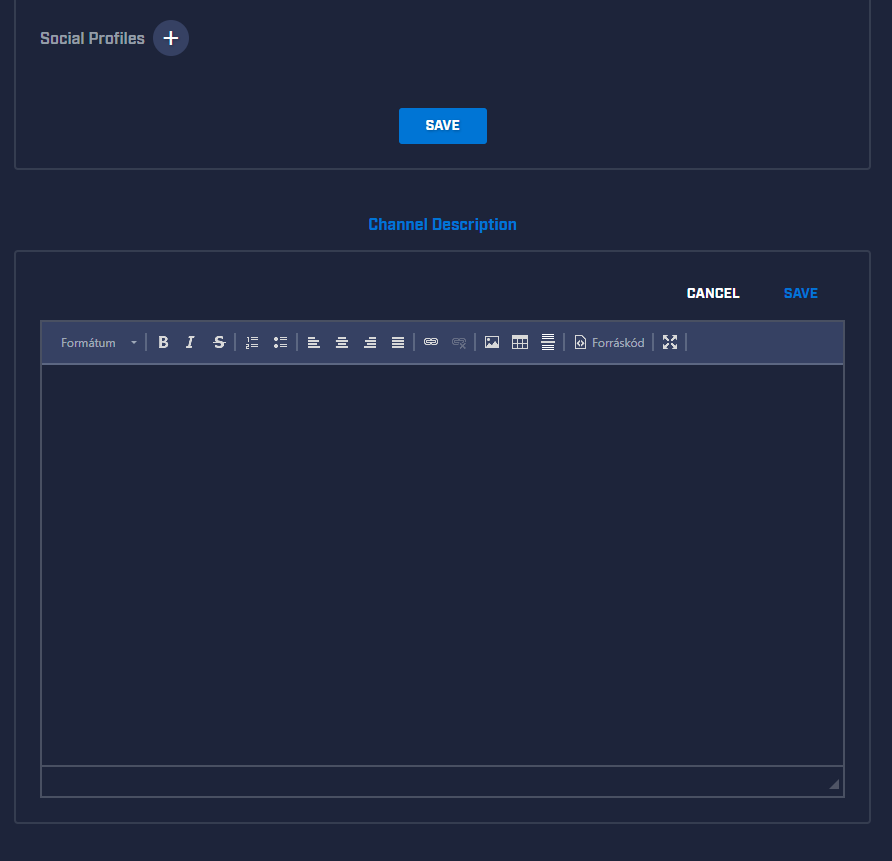Toggle italic formatting
Screen dimensions: 892x861
tap(190, 342)
